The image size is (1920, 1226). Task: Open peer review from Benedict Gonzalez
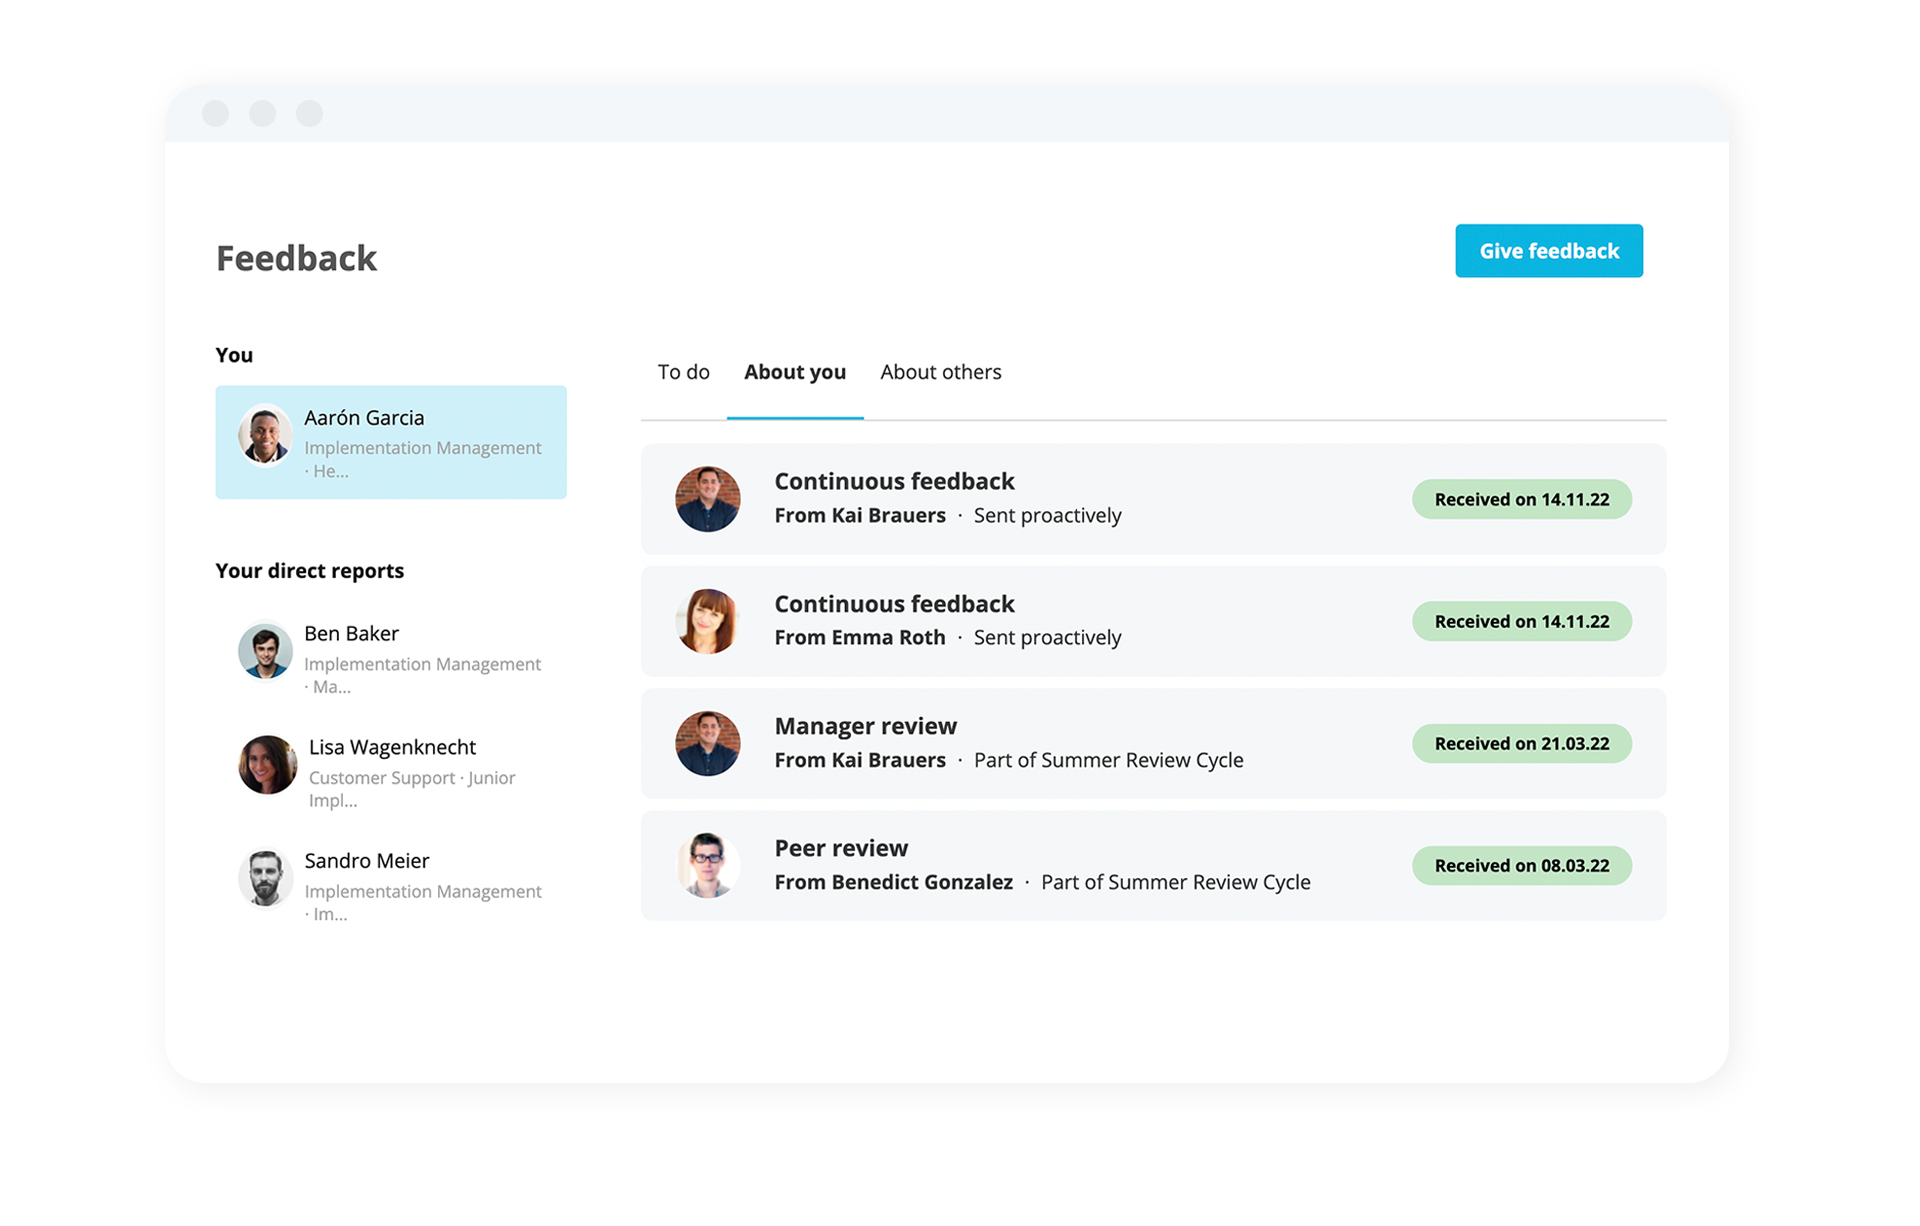coord(1152,865)
